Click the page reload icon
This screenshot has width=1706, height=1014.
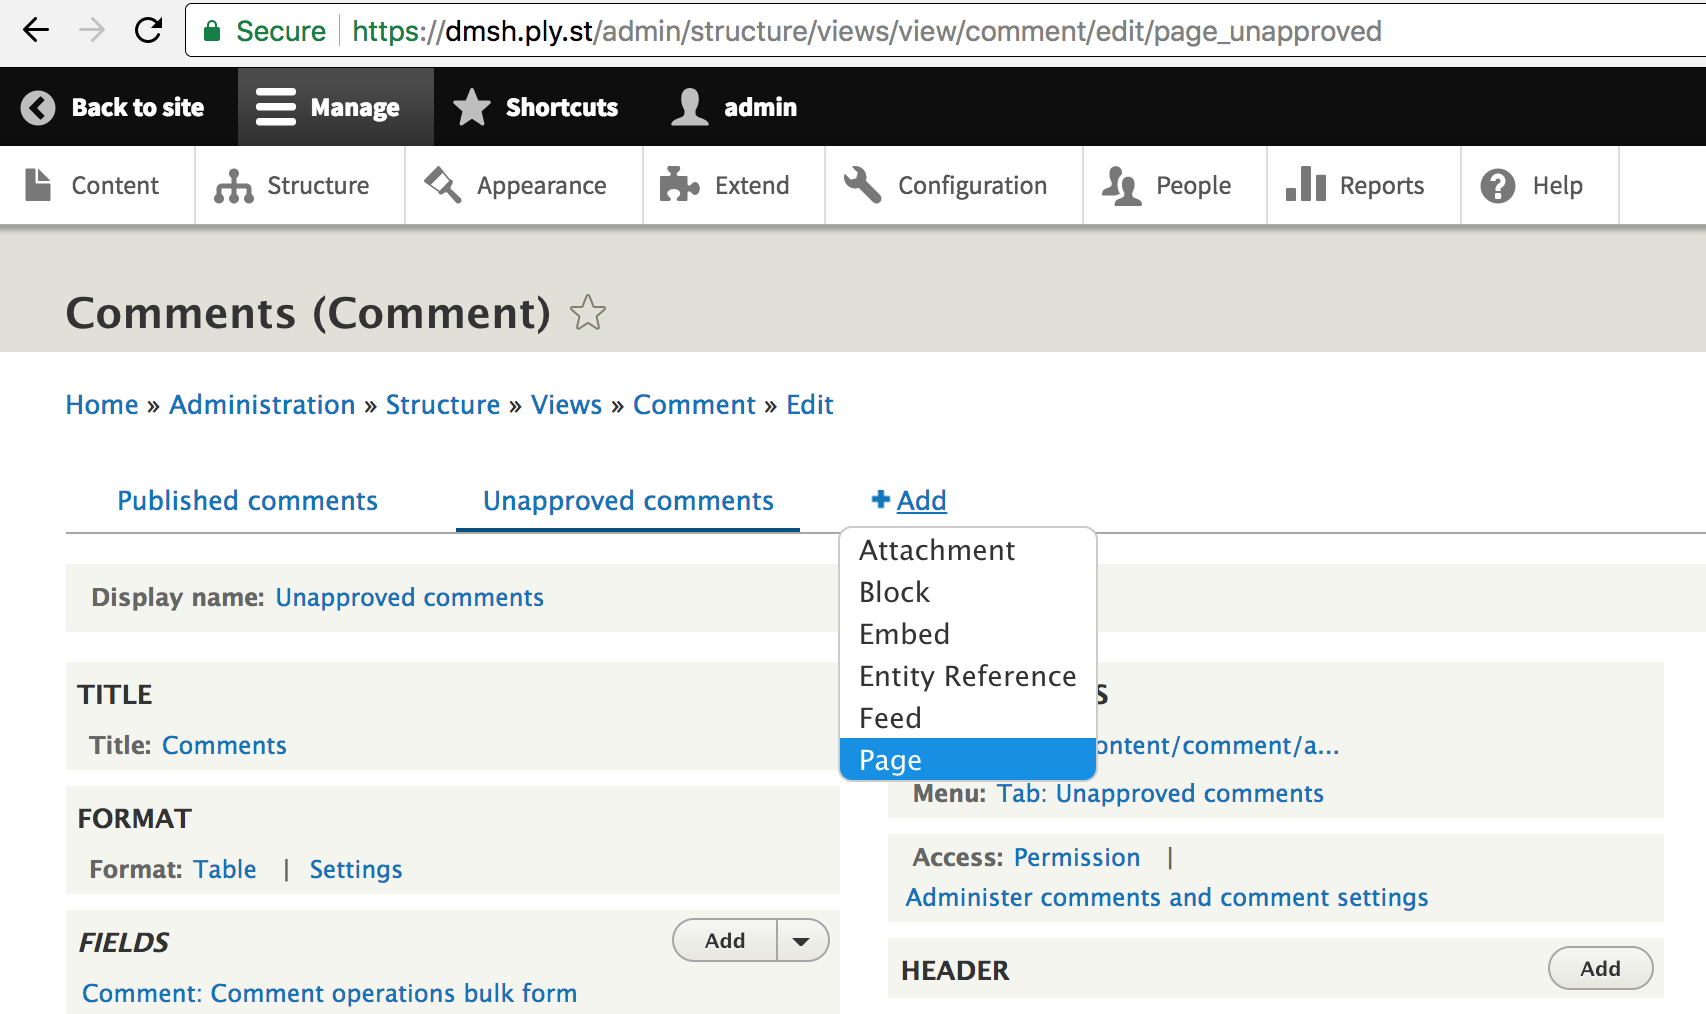pos(148,30)
